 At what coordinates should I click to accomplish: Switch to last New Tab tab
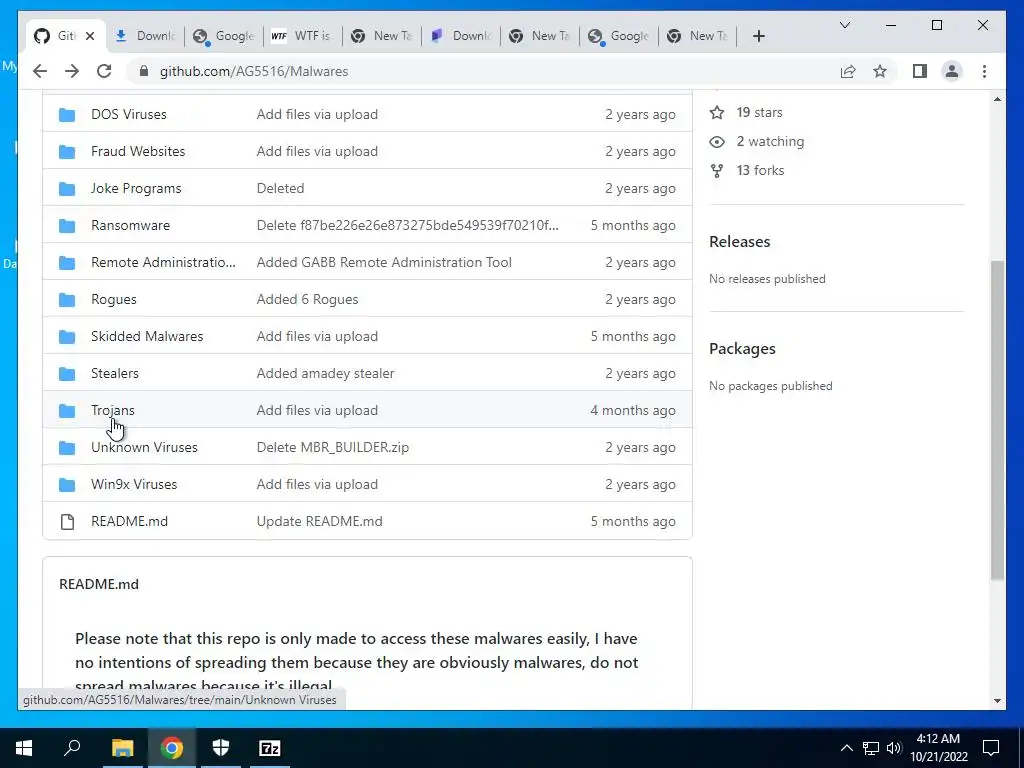tap(697, 36)
